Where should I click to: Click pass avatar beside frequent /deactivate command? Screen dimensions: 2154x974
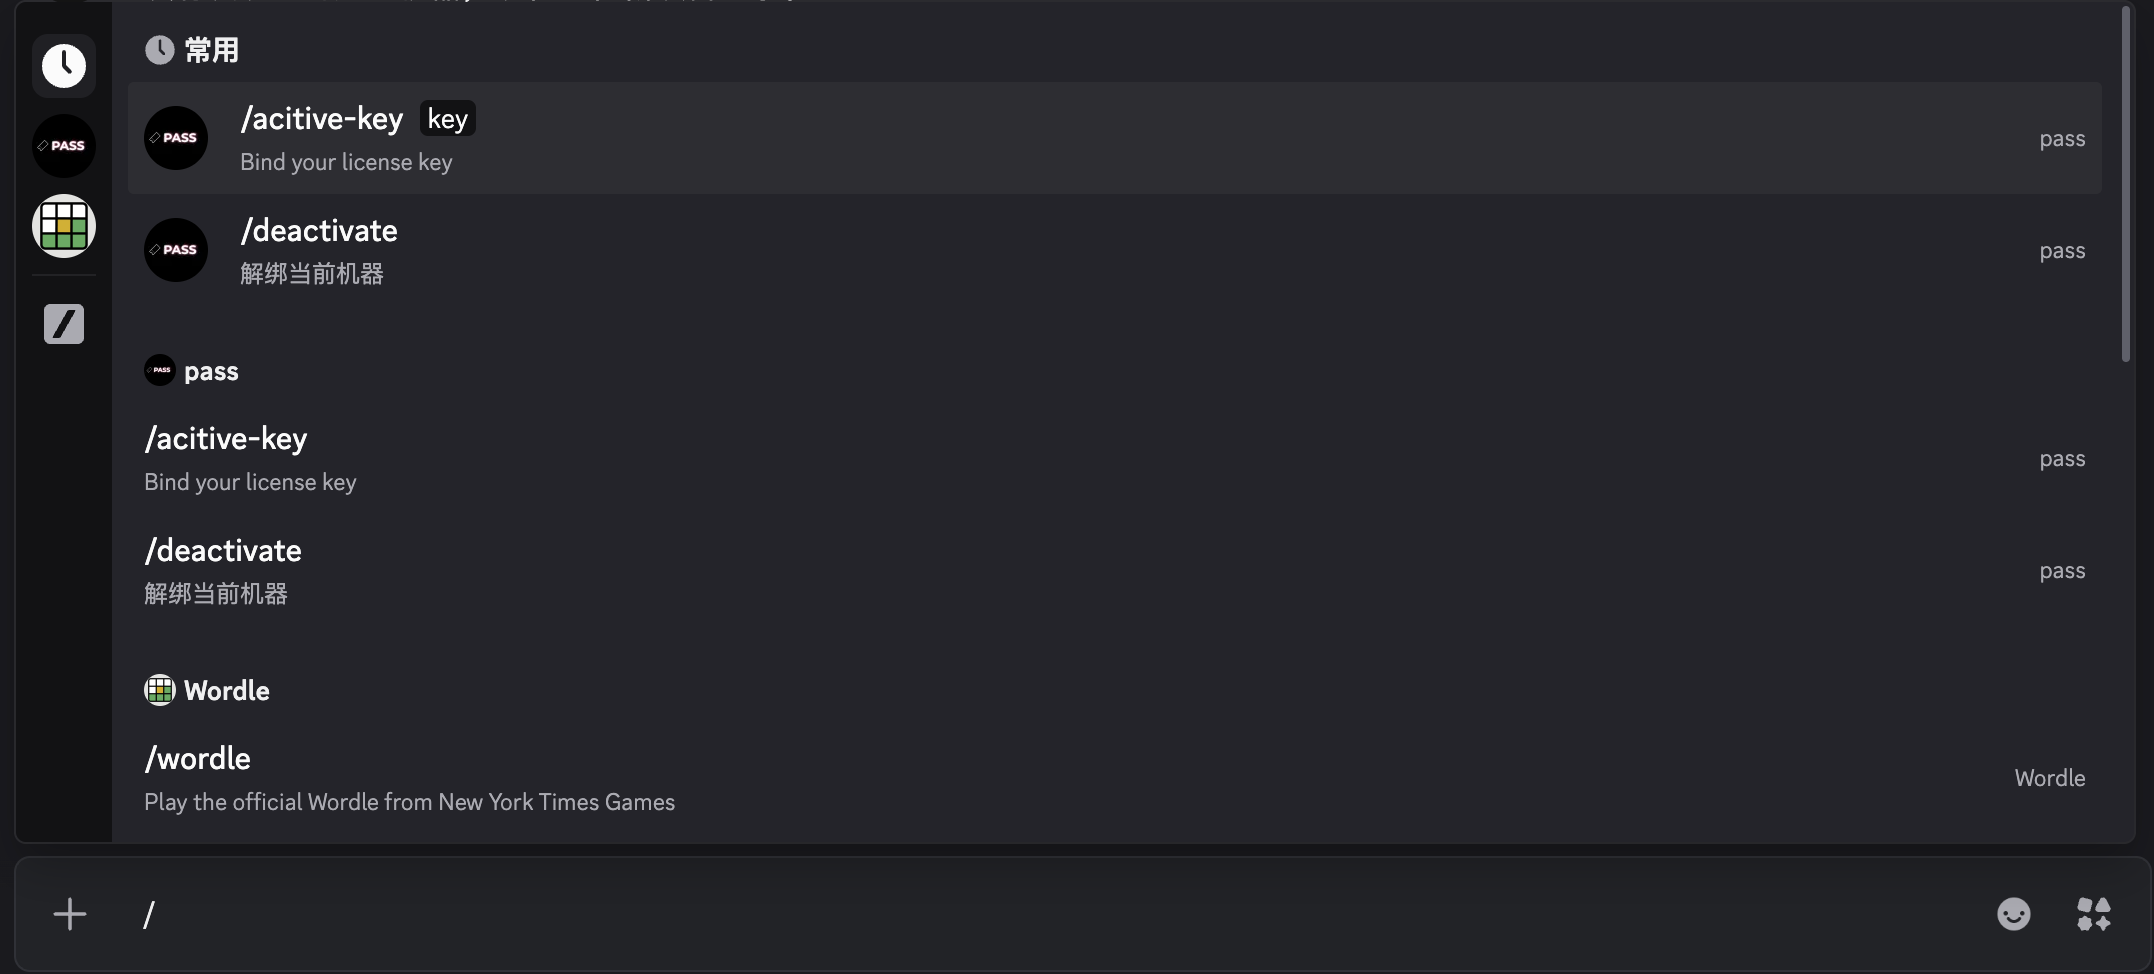click(x=176, y=250)
